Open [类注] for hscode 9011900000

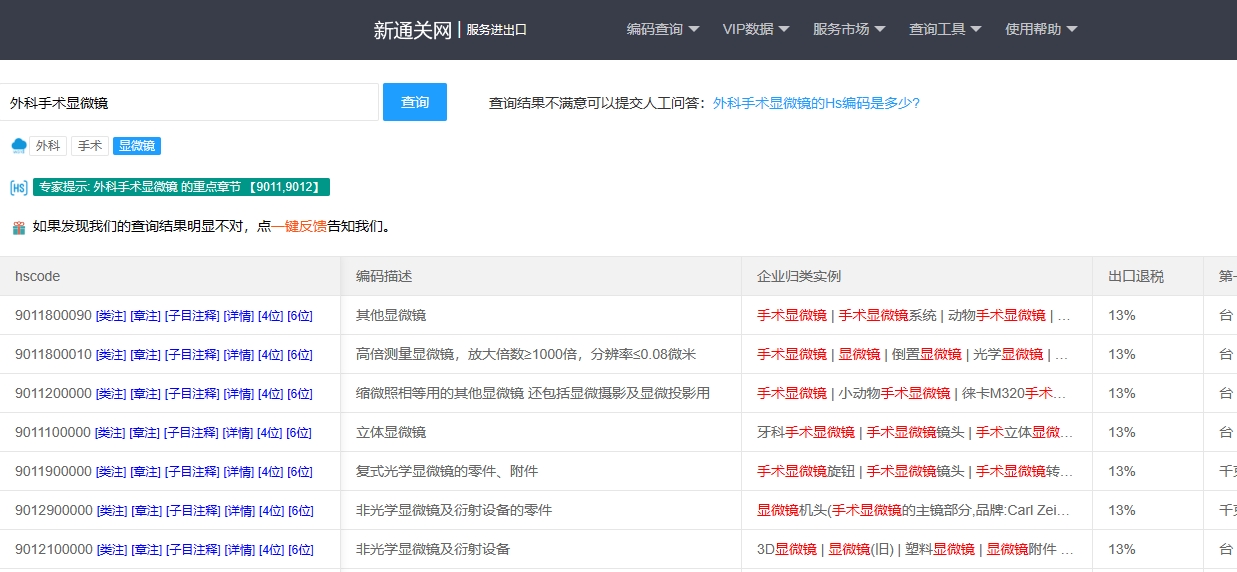tap(111, 472)
